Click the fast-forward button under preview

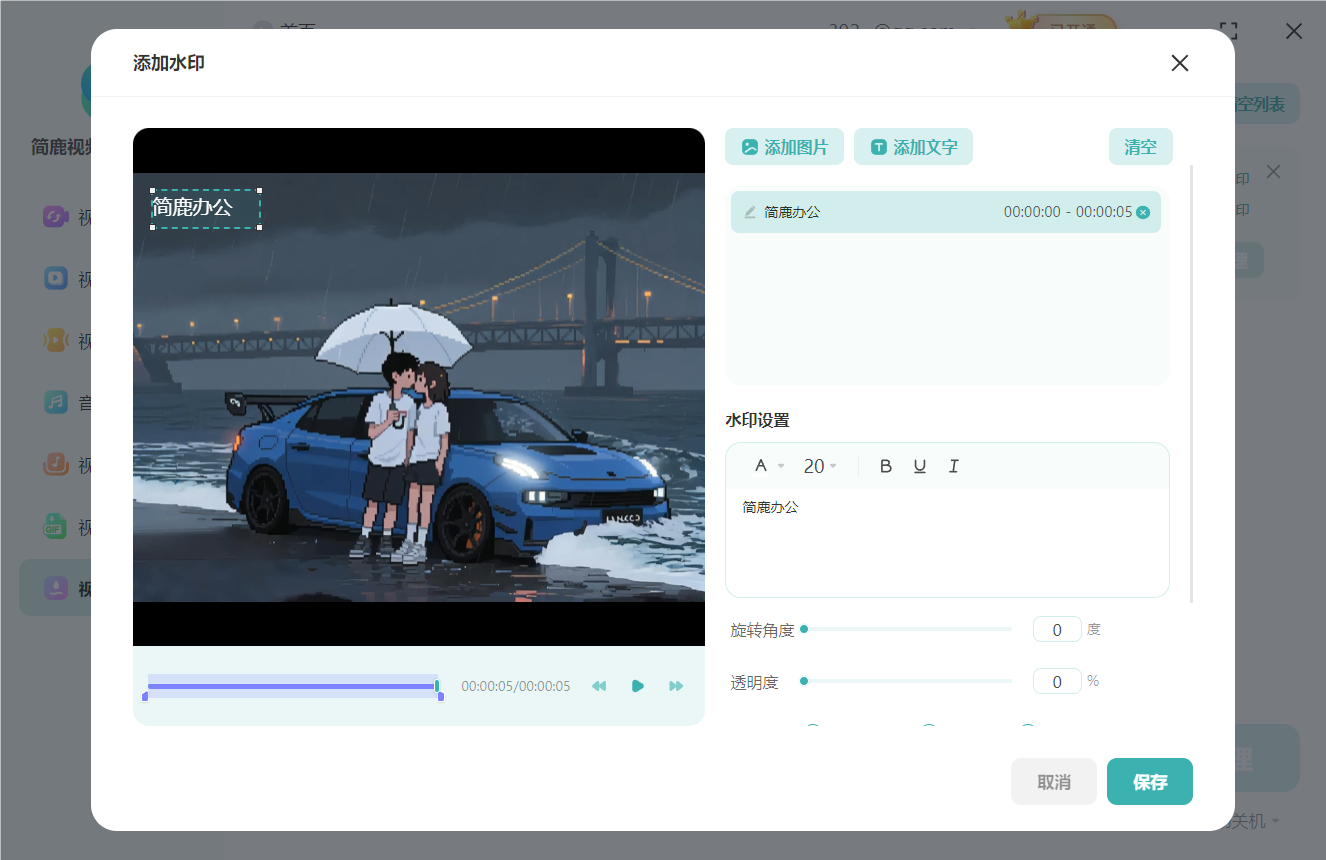click(676, 686)
